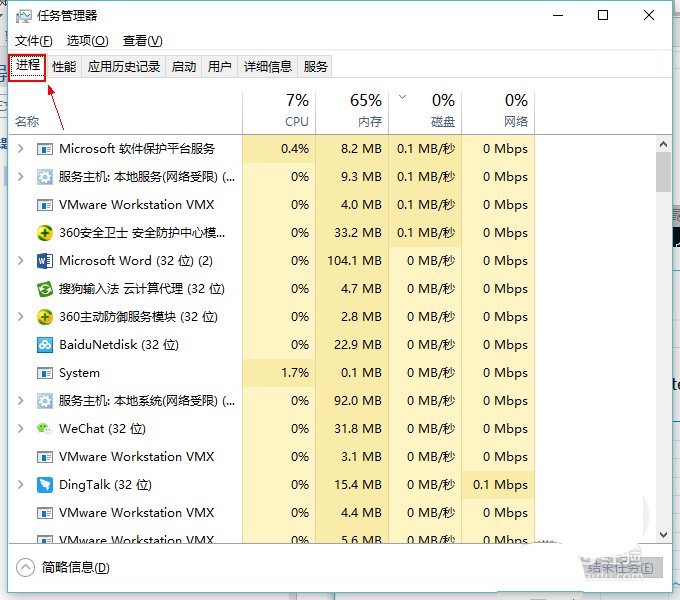Expand Microsoft 软件保护平台服务 entry
680x600 pixels.
tap(20, 149)
